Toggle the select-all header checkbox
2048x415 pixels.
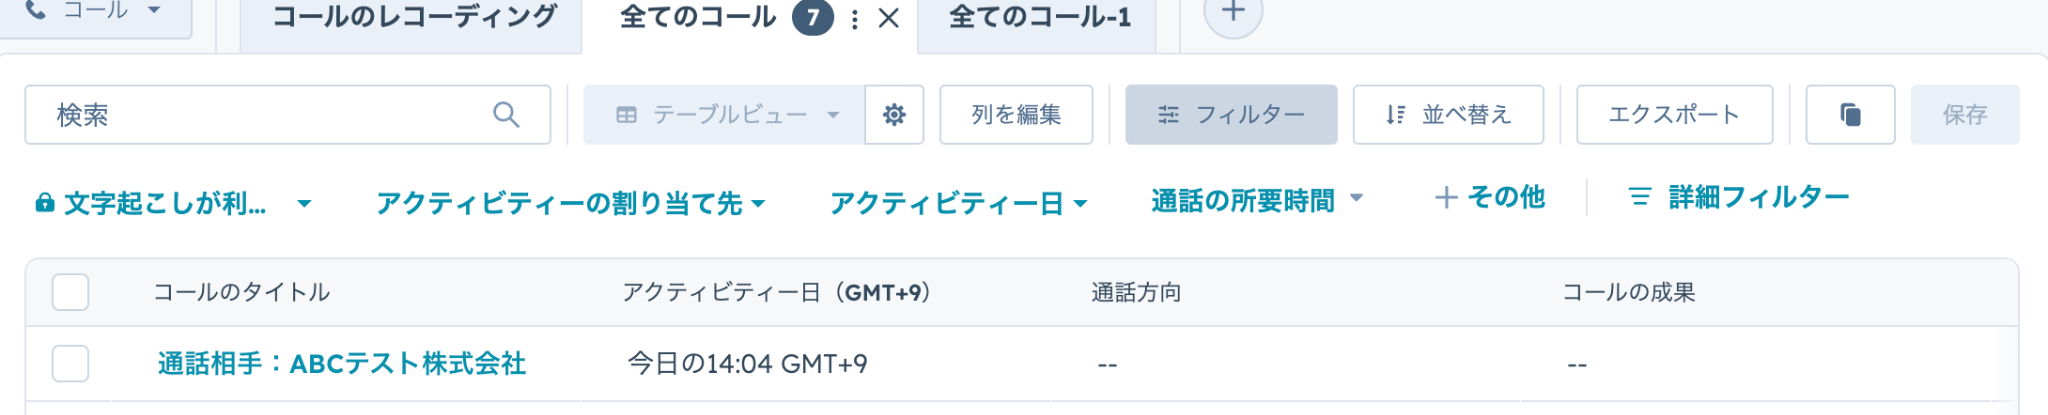click(x=70, y=292)
